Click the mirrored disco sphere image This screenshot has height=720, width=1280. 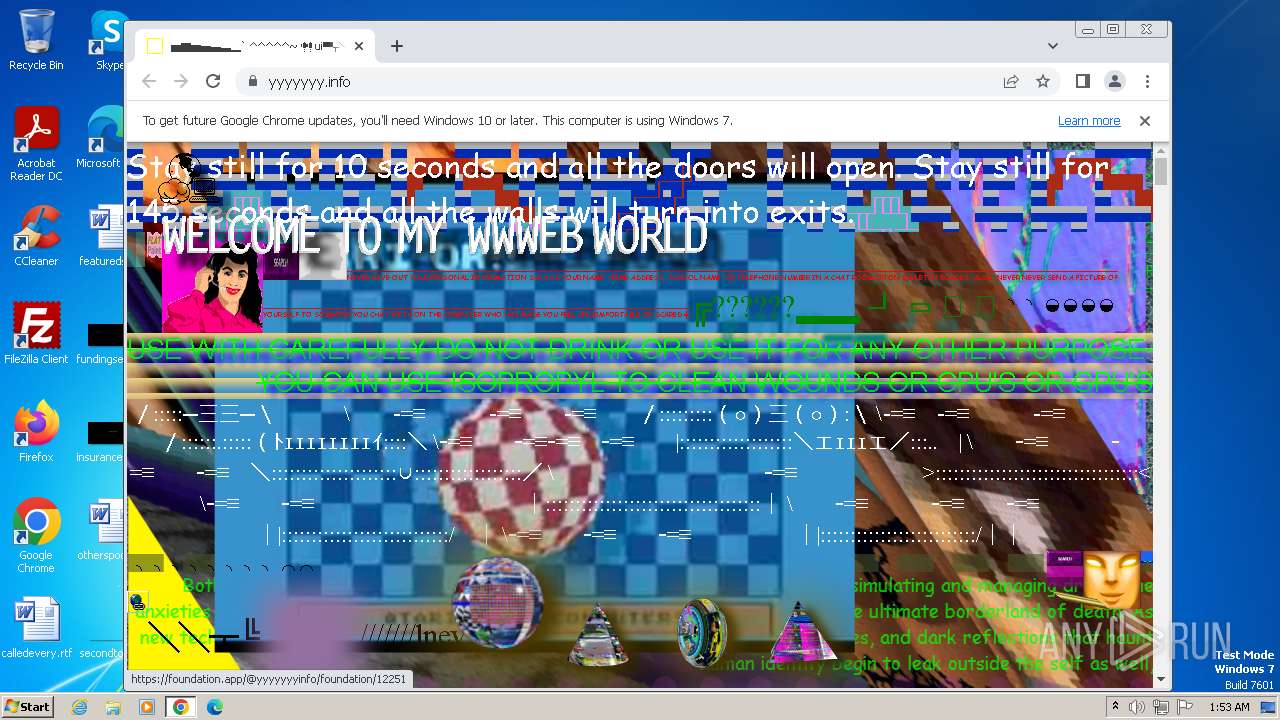coord(497,603)
